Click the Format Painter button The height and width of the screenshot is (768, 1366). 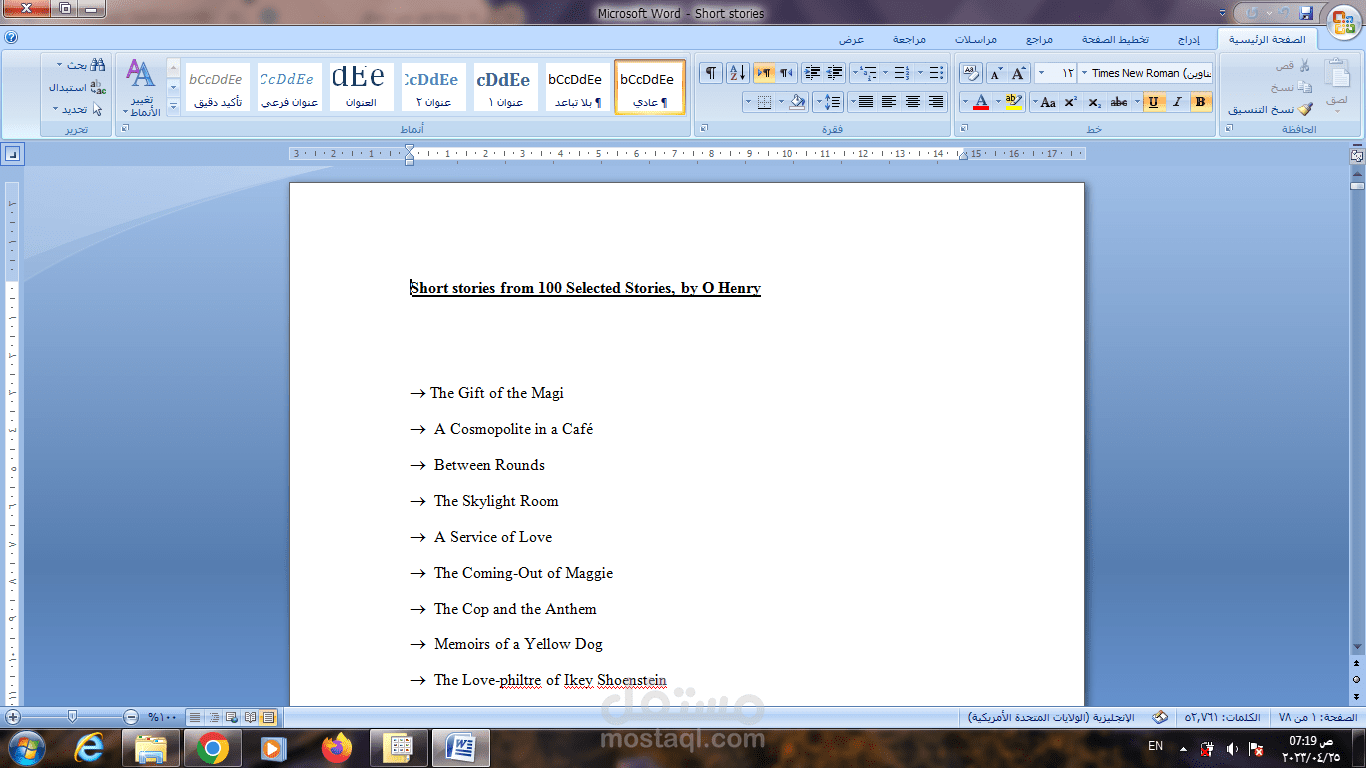(1270, 109)
